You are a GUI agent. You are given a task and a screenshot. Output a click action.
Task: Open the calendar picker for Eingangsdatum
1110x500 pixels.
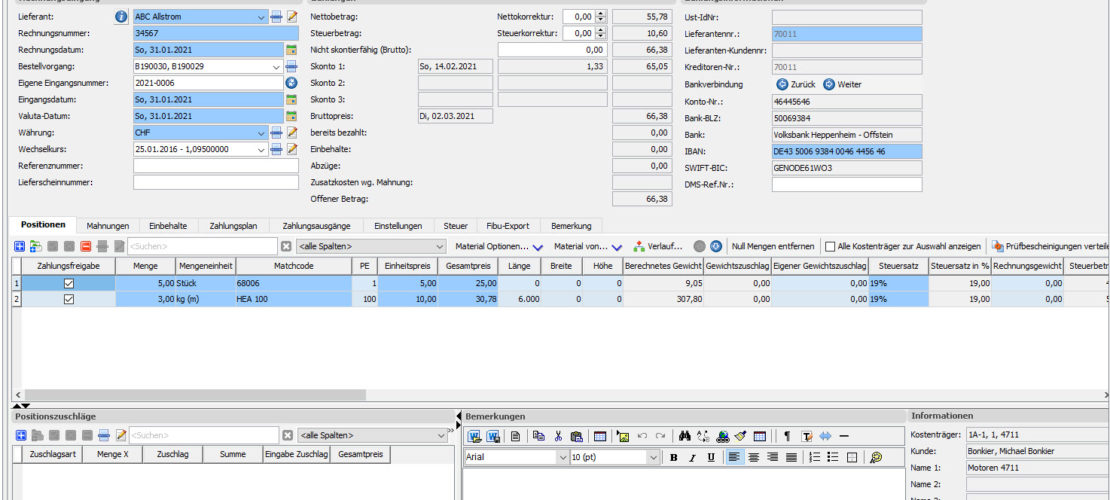(x=292, y=100)
